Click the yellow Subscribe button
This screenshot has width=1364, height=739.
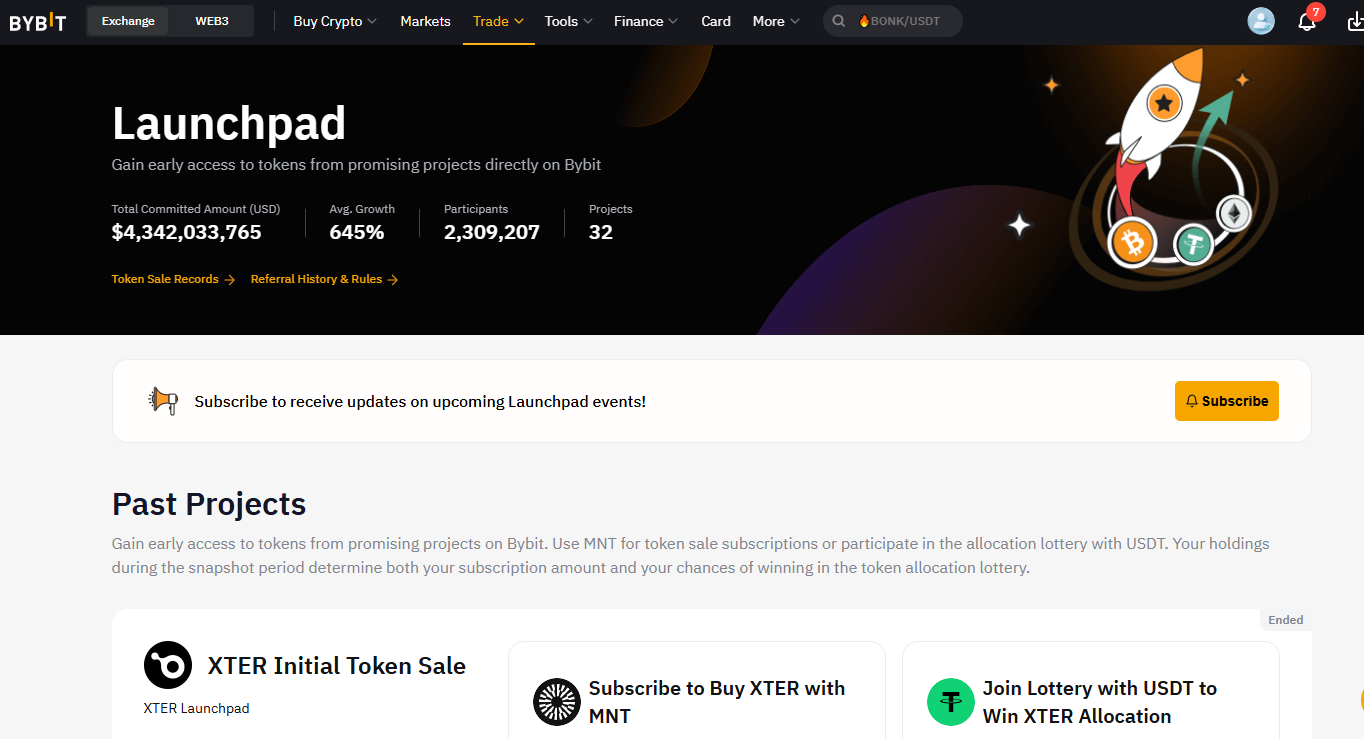pyautogui.click(x=1227, y=401)
